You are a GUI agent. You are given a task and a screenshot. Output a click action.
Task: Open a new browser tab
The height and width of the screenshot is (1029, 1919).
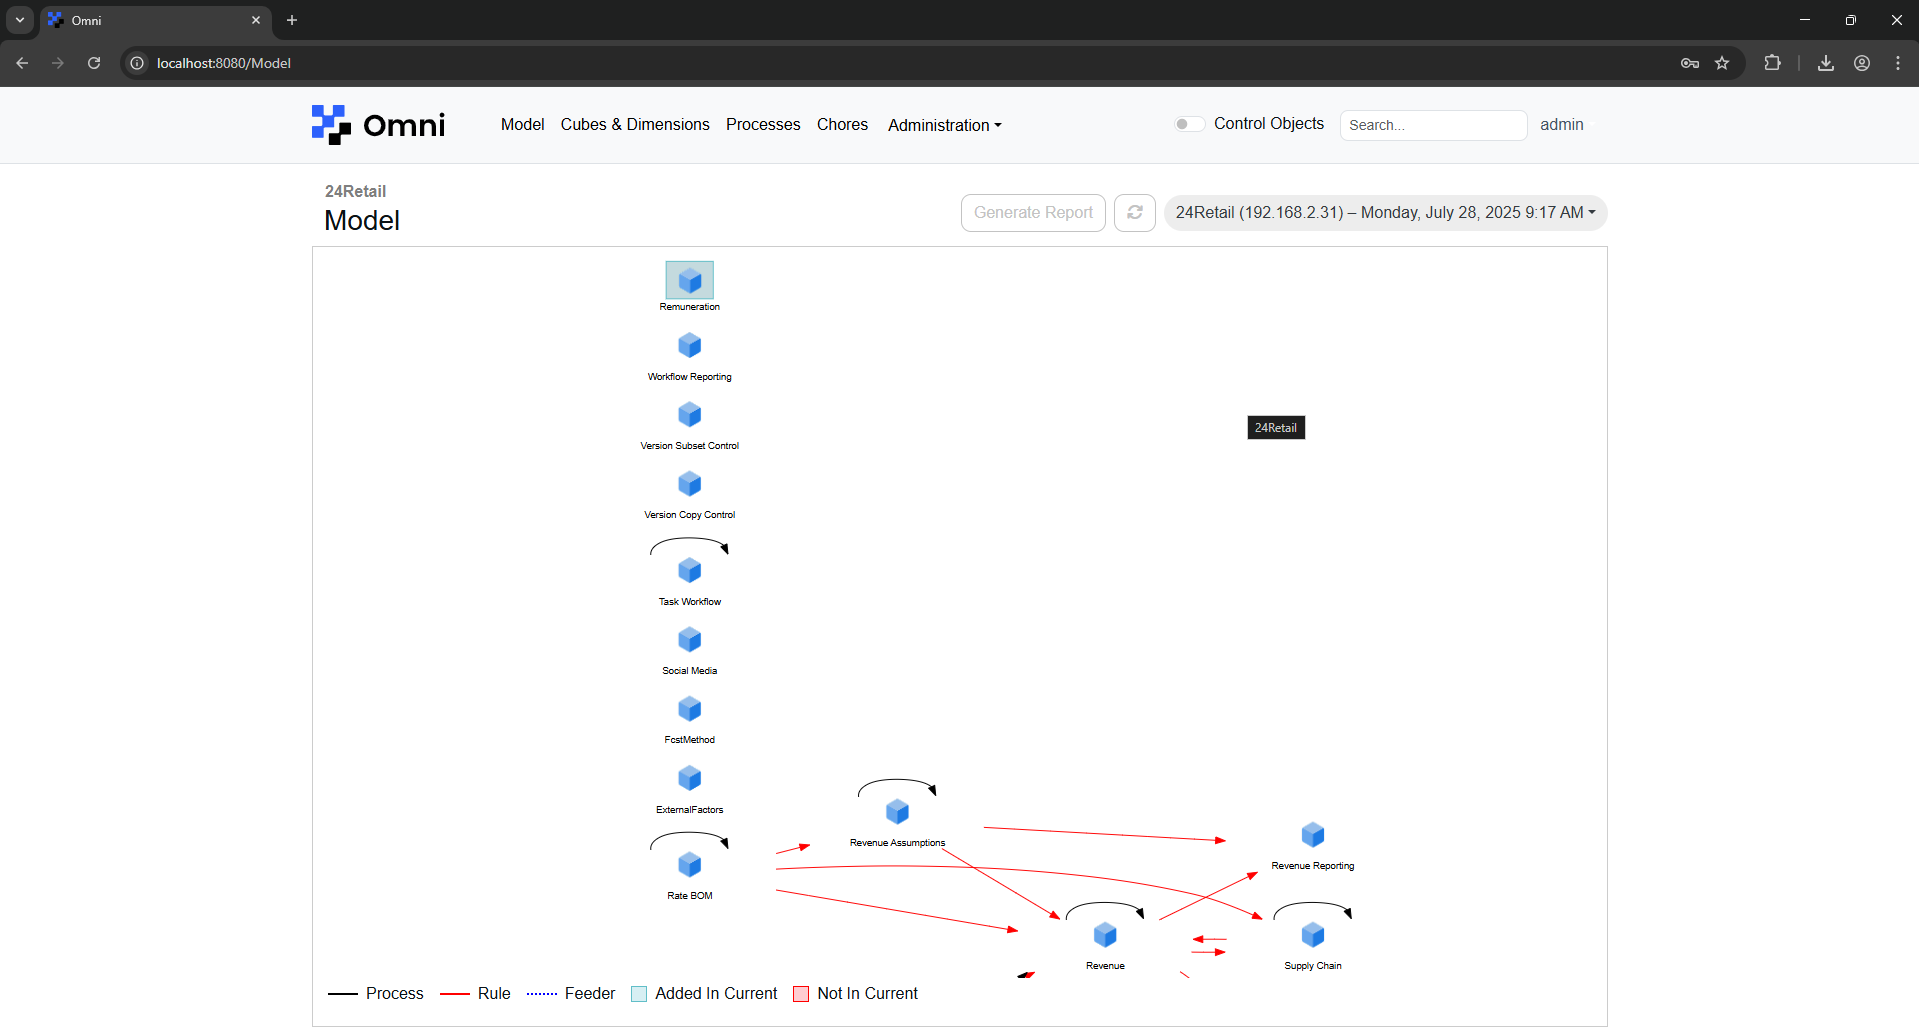point(292,20)
